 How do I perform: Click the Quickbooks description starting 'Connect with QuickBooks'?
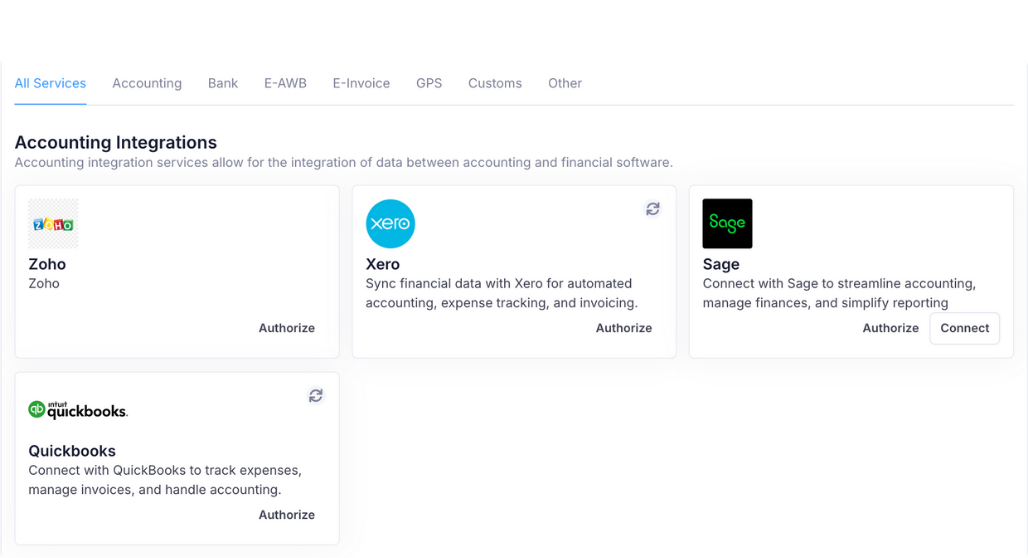click(x=165, y=480)
